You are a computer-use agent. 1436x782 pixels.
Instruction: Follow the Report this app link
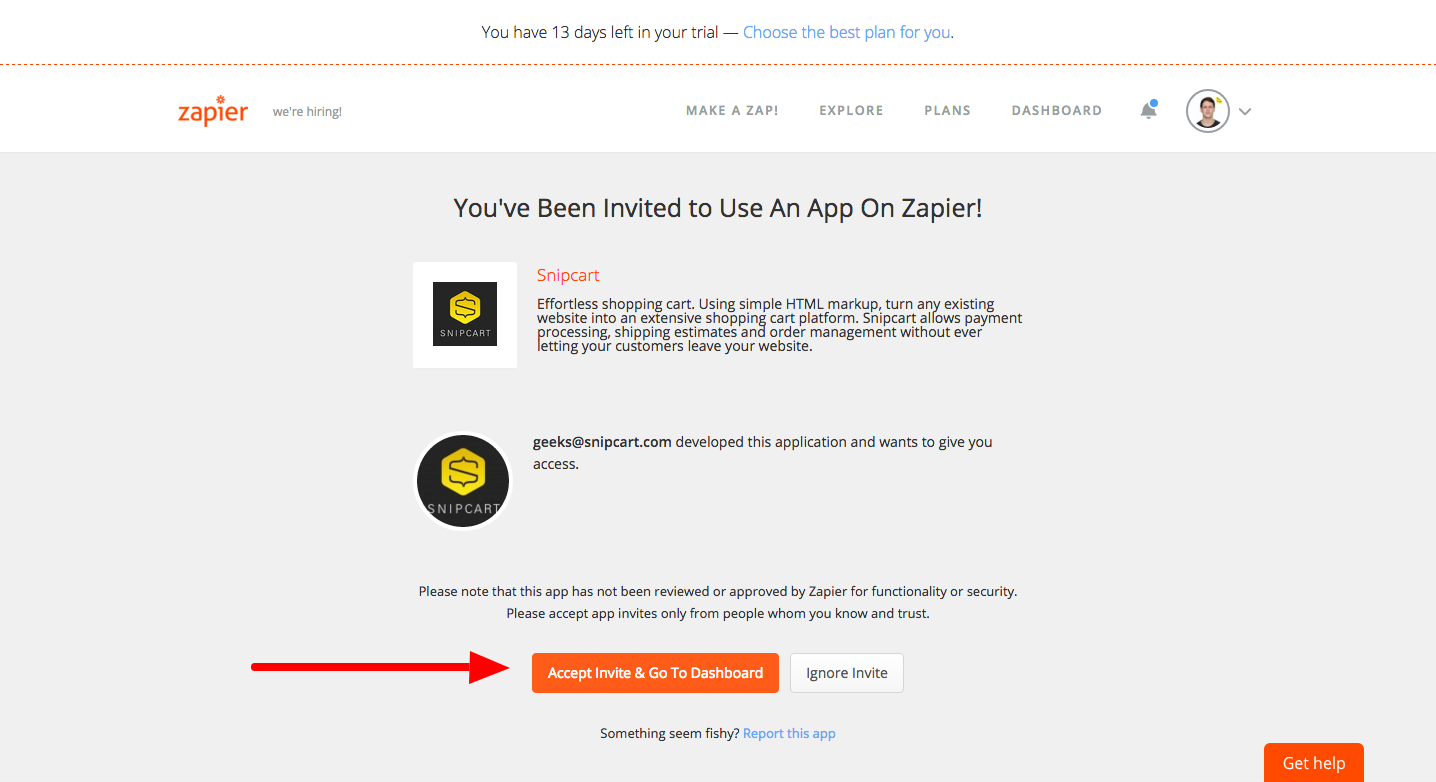[789, 733]
